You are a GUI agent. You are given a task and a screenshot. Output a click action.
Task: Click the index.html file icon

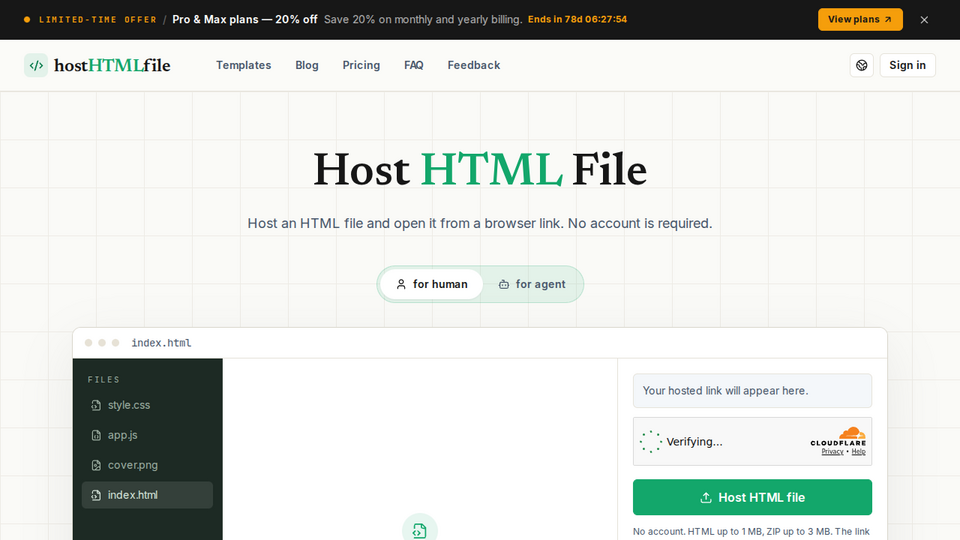click(x=96, y=495)
